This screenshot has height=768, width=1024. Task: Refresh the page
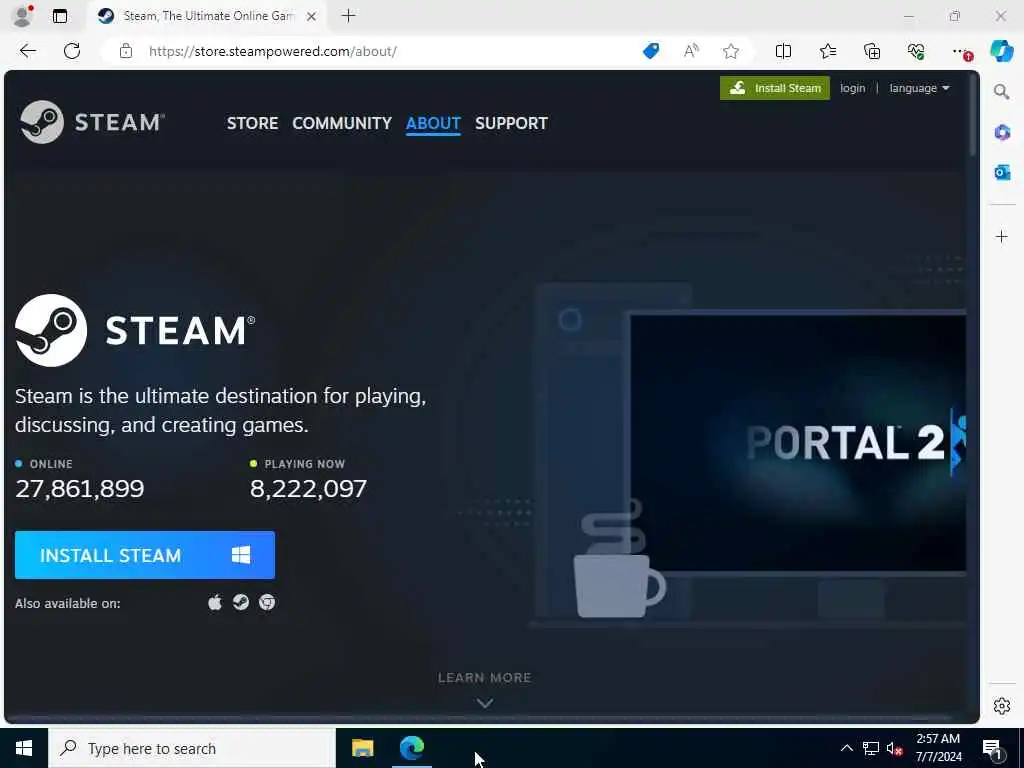tap(72, 51)
